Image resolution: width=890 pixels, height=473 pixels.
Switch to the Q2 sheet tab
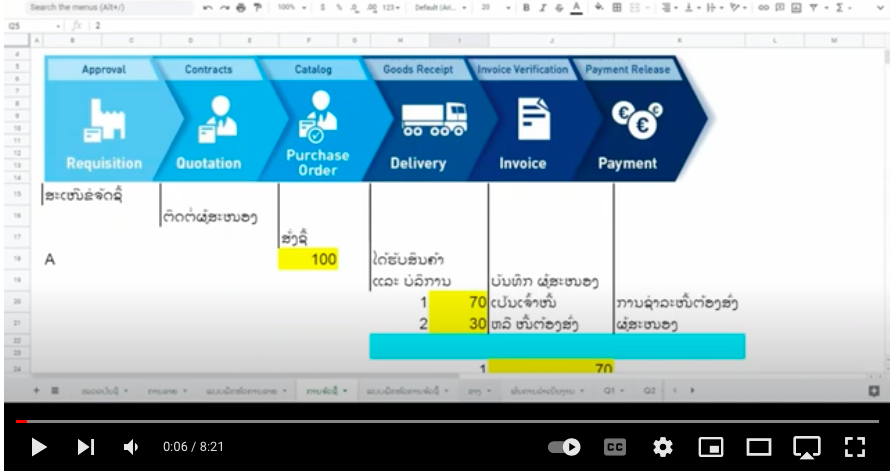point(650,391)
